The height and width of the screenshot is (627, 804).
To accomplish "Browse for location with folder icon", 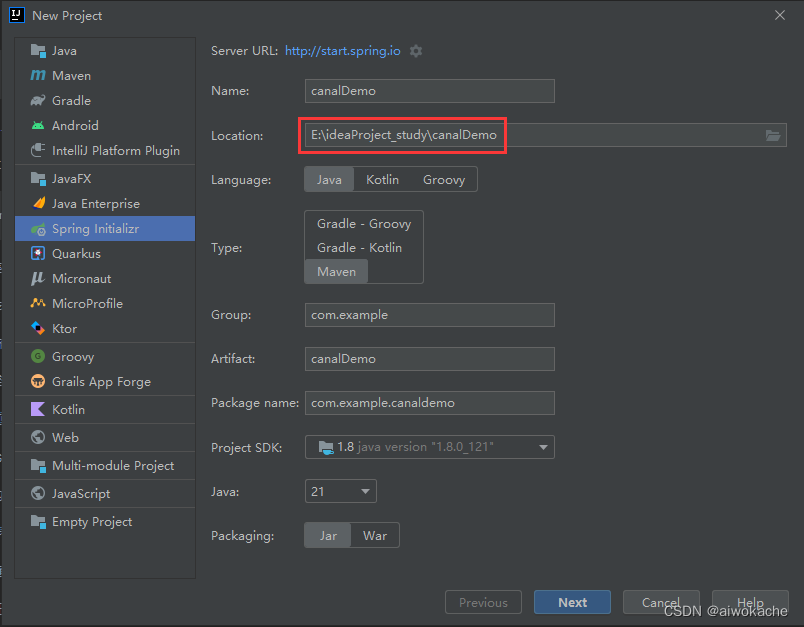I will point(773,135).
